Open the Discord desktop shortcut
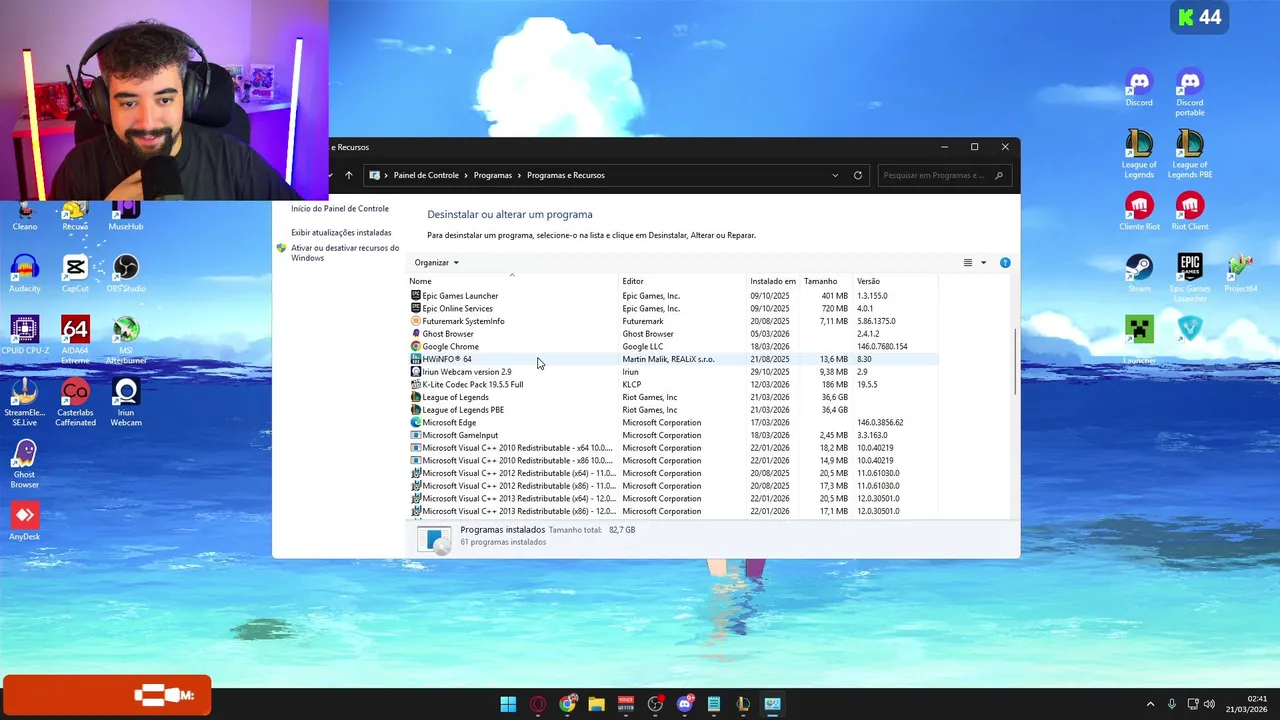1280x720 pixels. pyautogui.click(x=1139, y=88)
